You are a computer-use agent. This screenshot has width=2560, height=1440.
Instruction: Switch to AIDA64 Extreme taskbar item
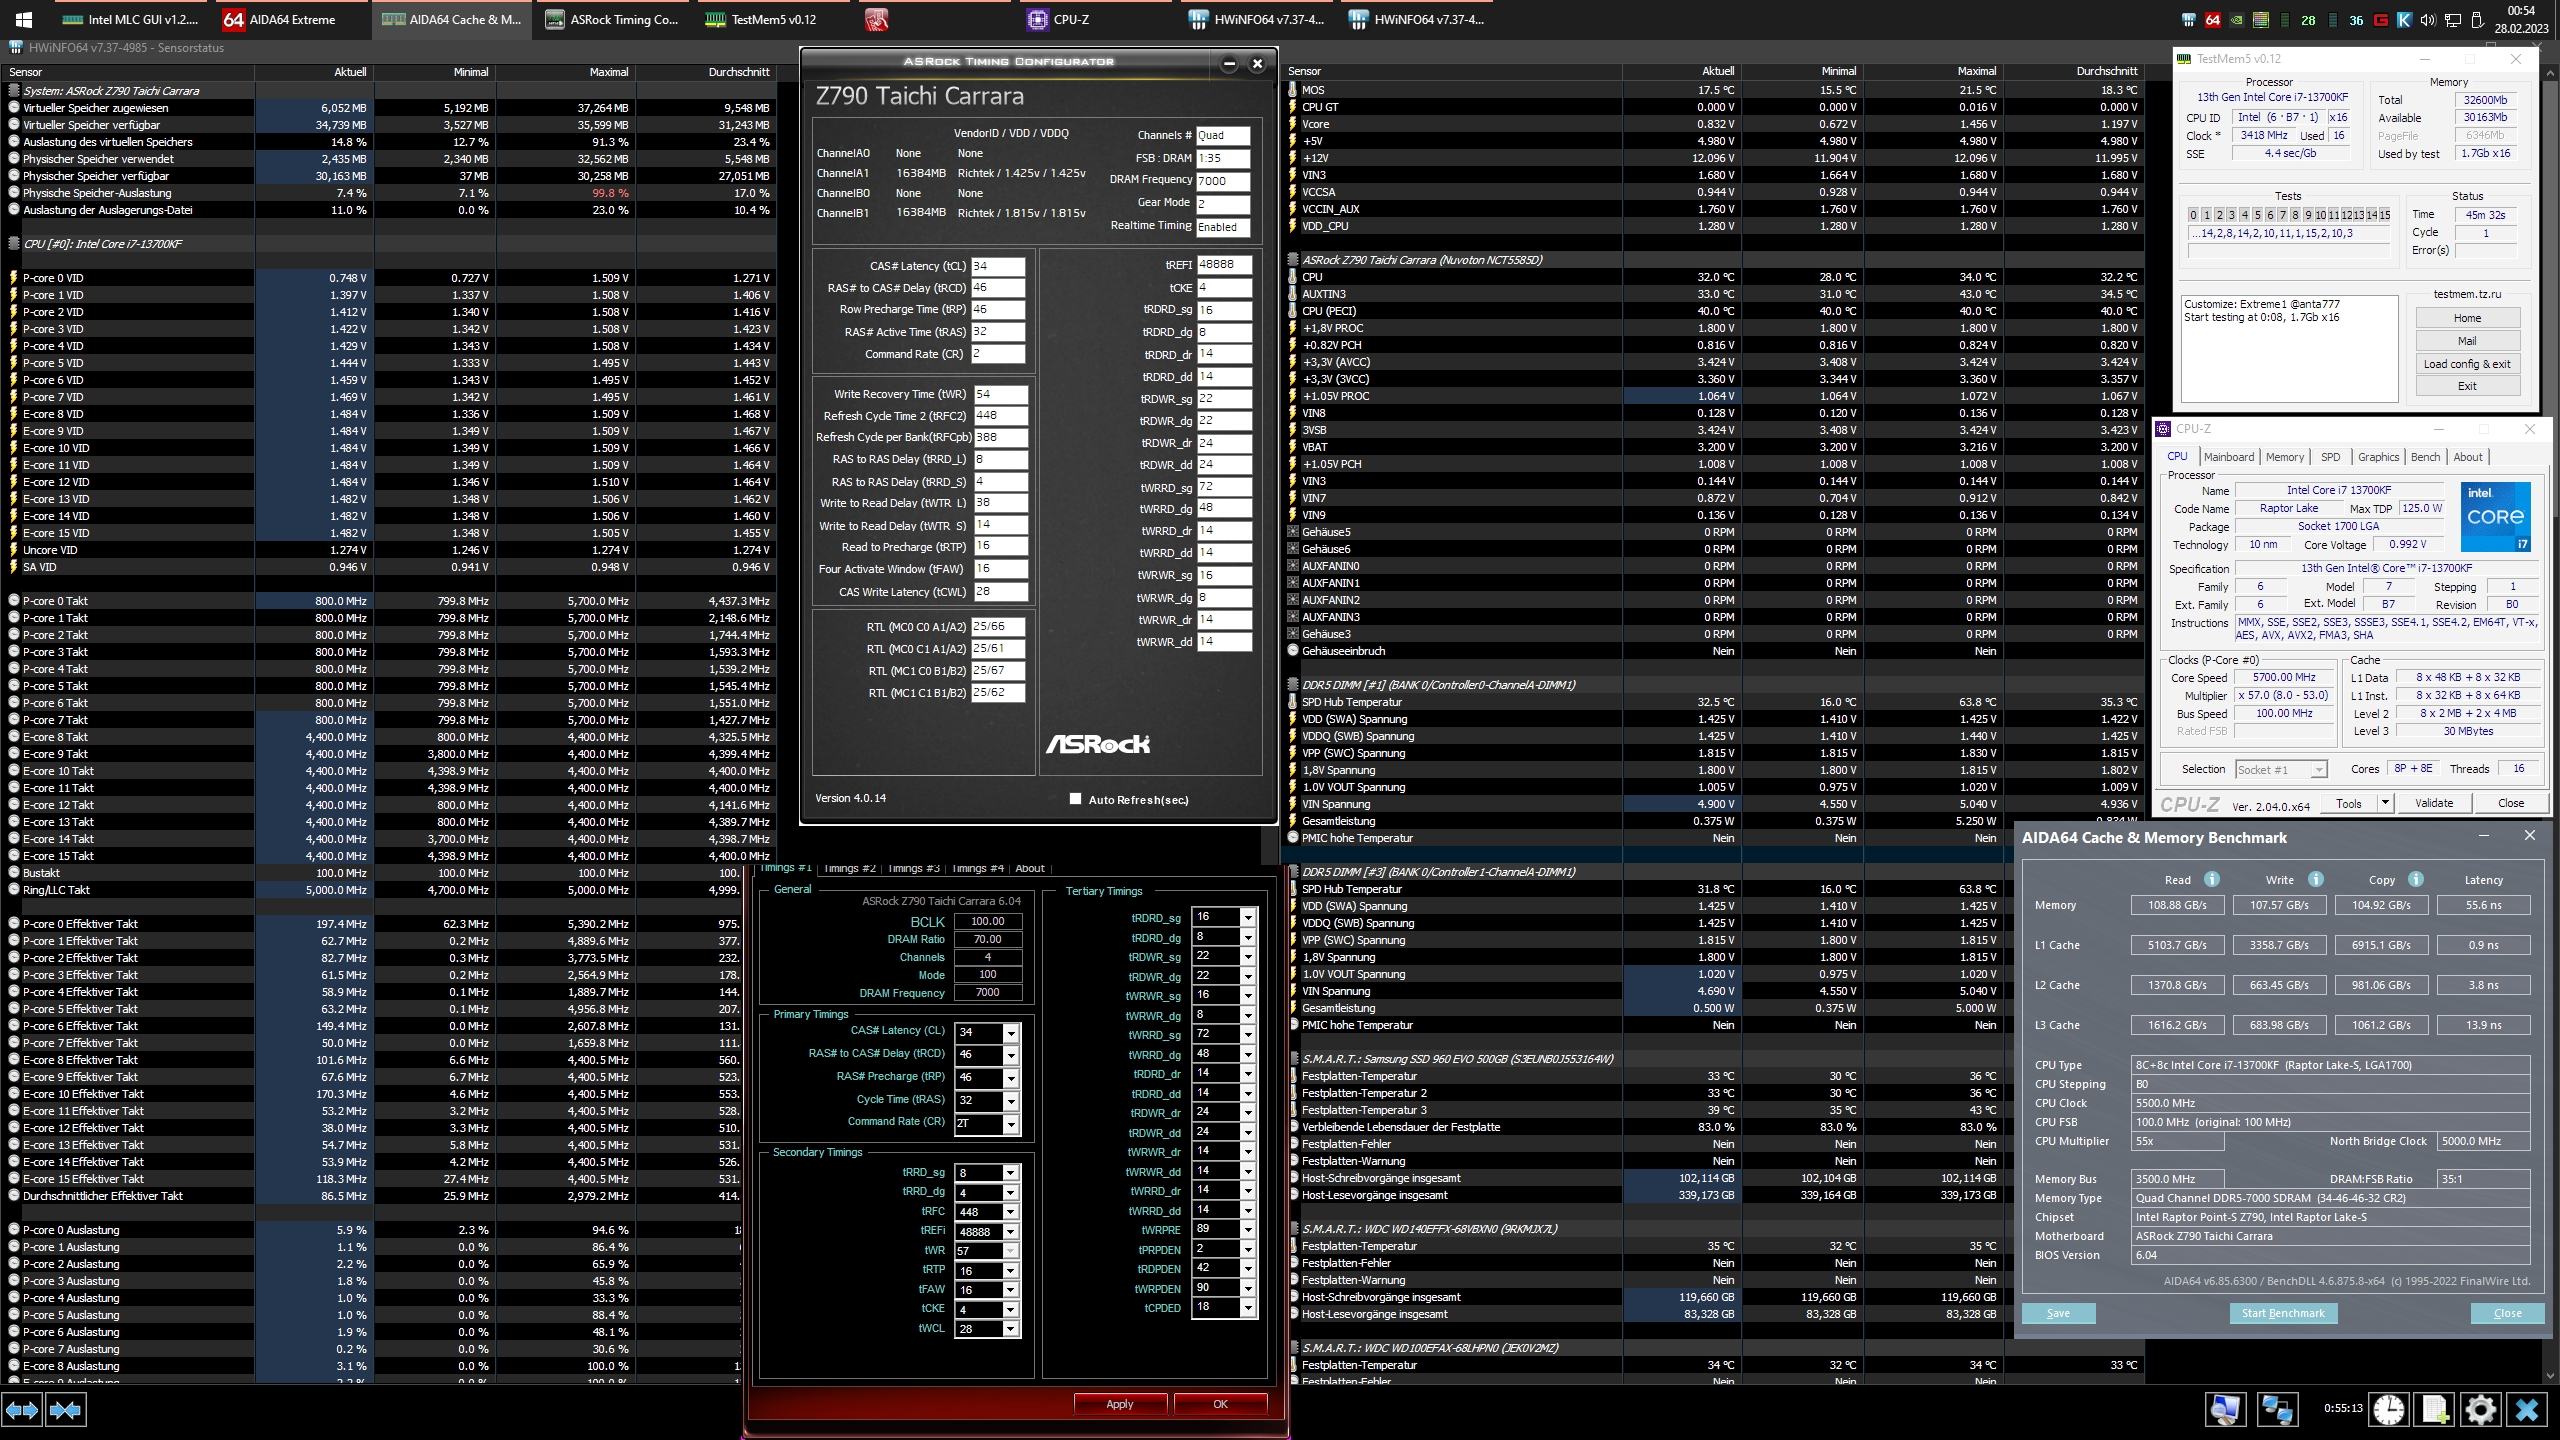(290, 19)
